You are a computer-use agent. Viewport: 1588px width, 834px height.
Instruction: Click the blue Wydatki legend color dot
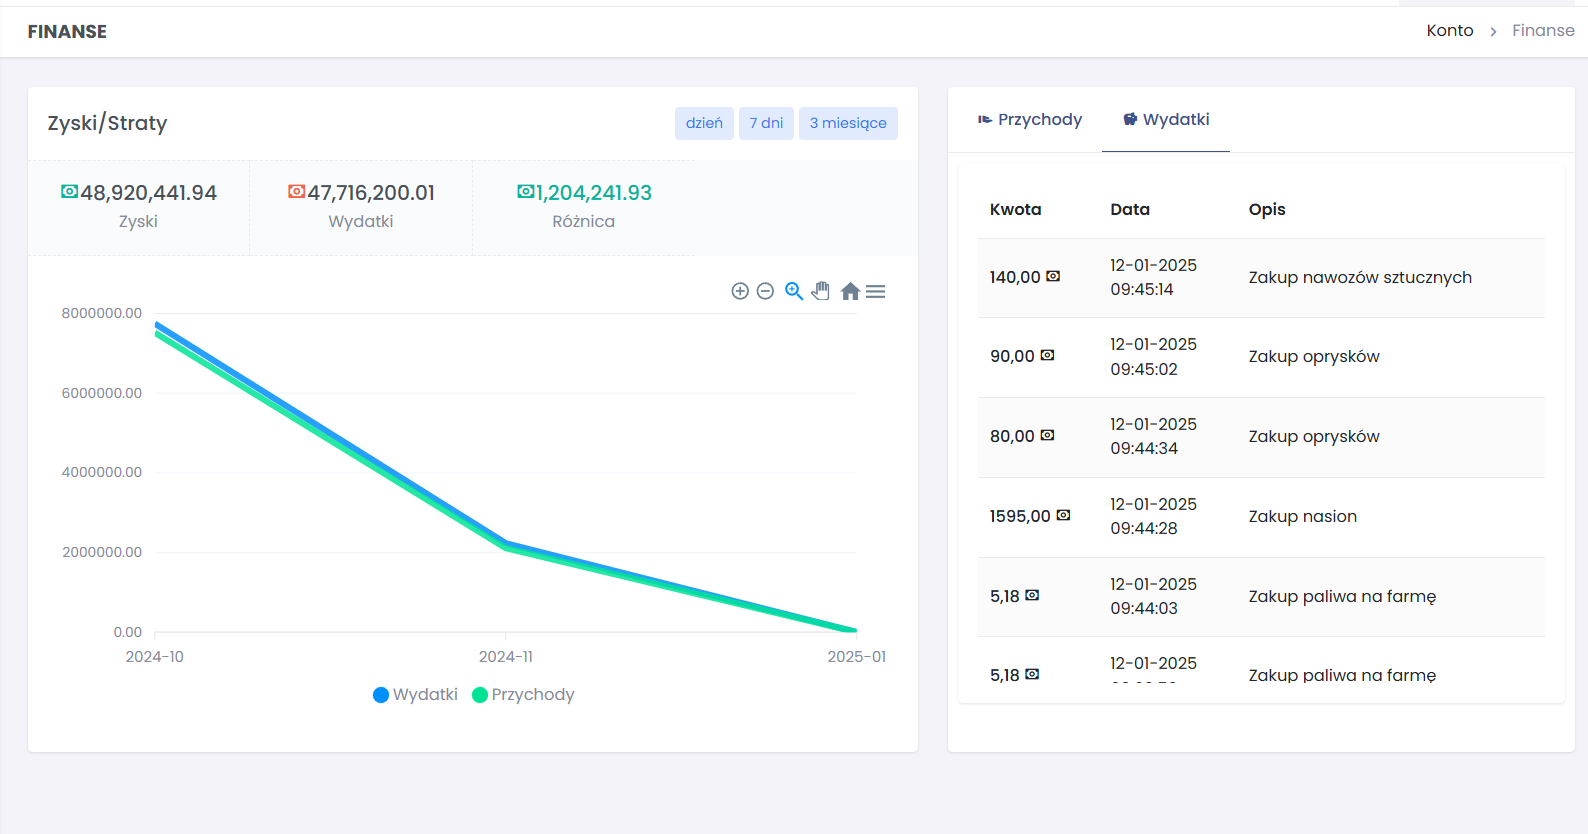tap(381, 695)
